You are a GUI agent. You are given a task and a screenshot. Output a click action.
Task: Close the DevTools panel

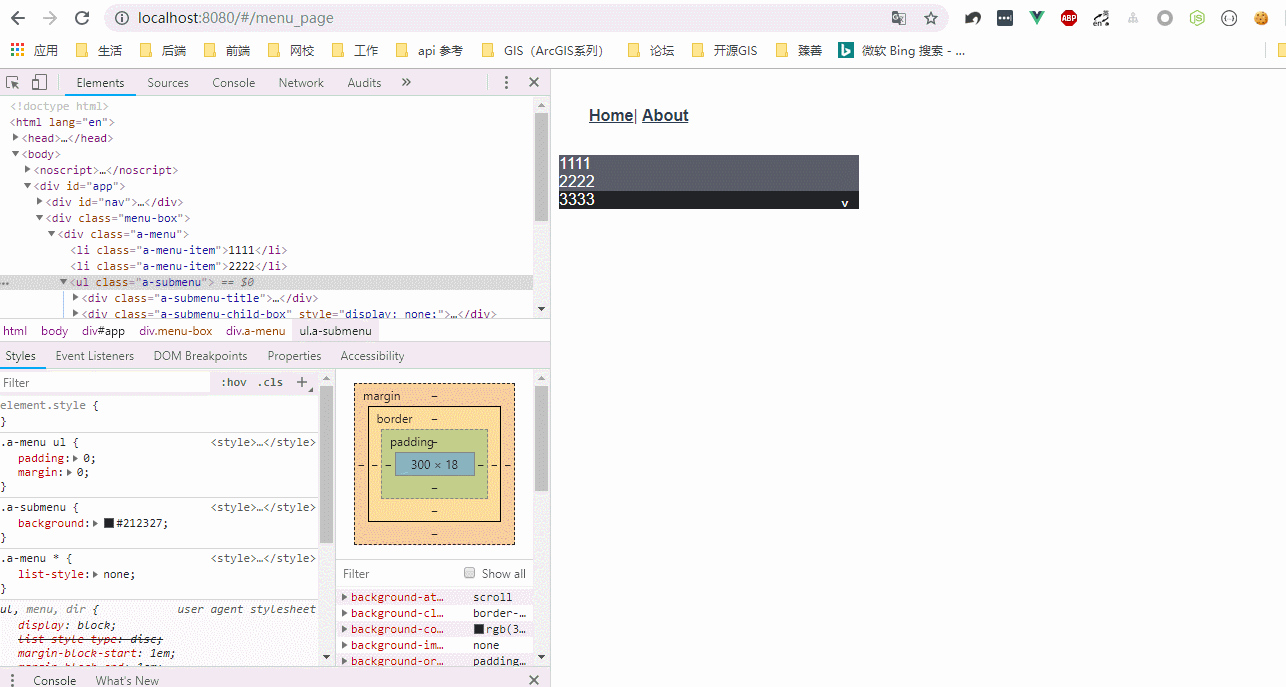click(534, 82)
